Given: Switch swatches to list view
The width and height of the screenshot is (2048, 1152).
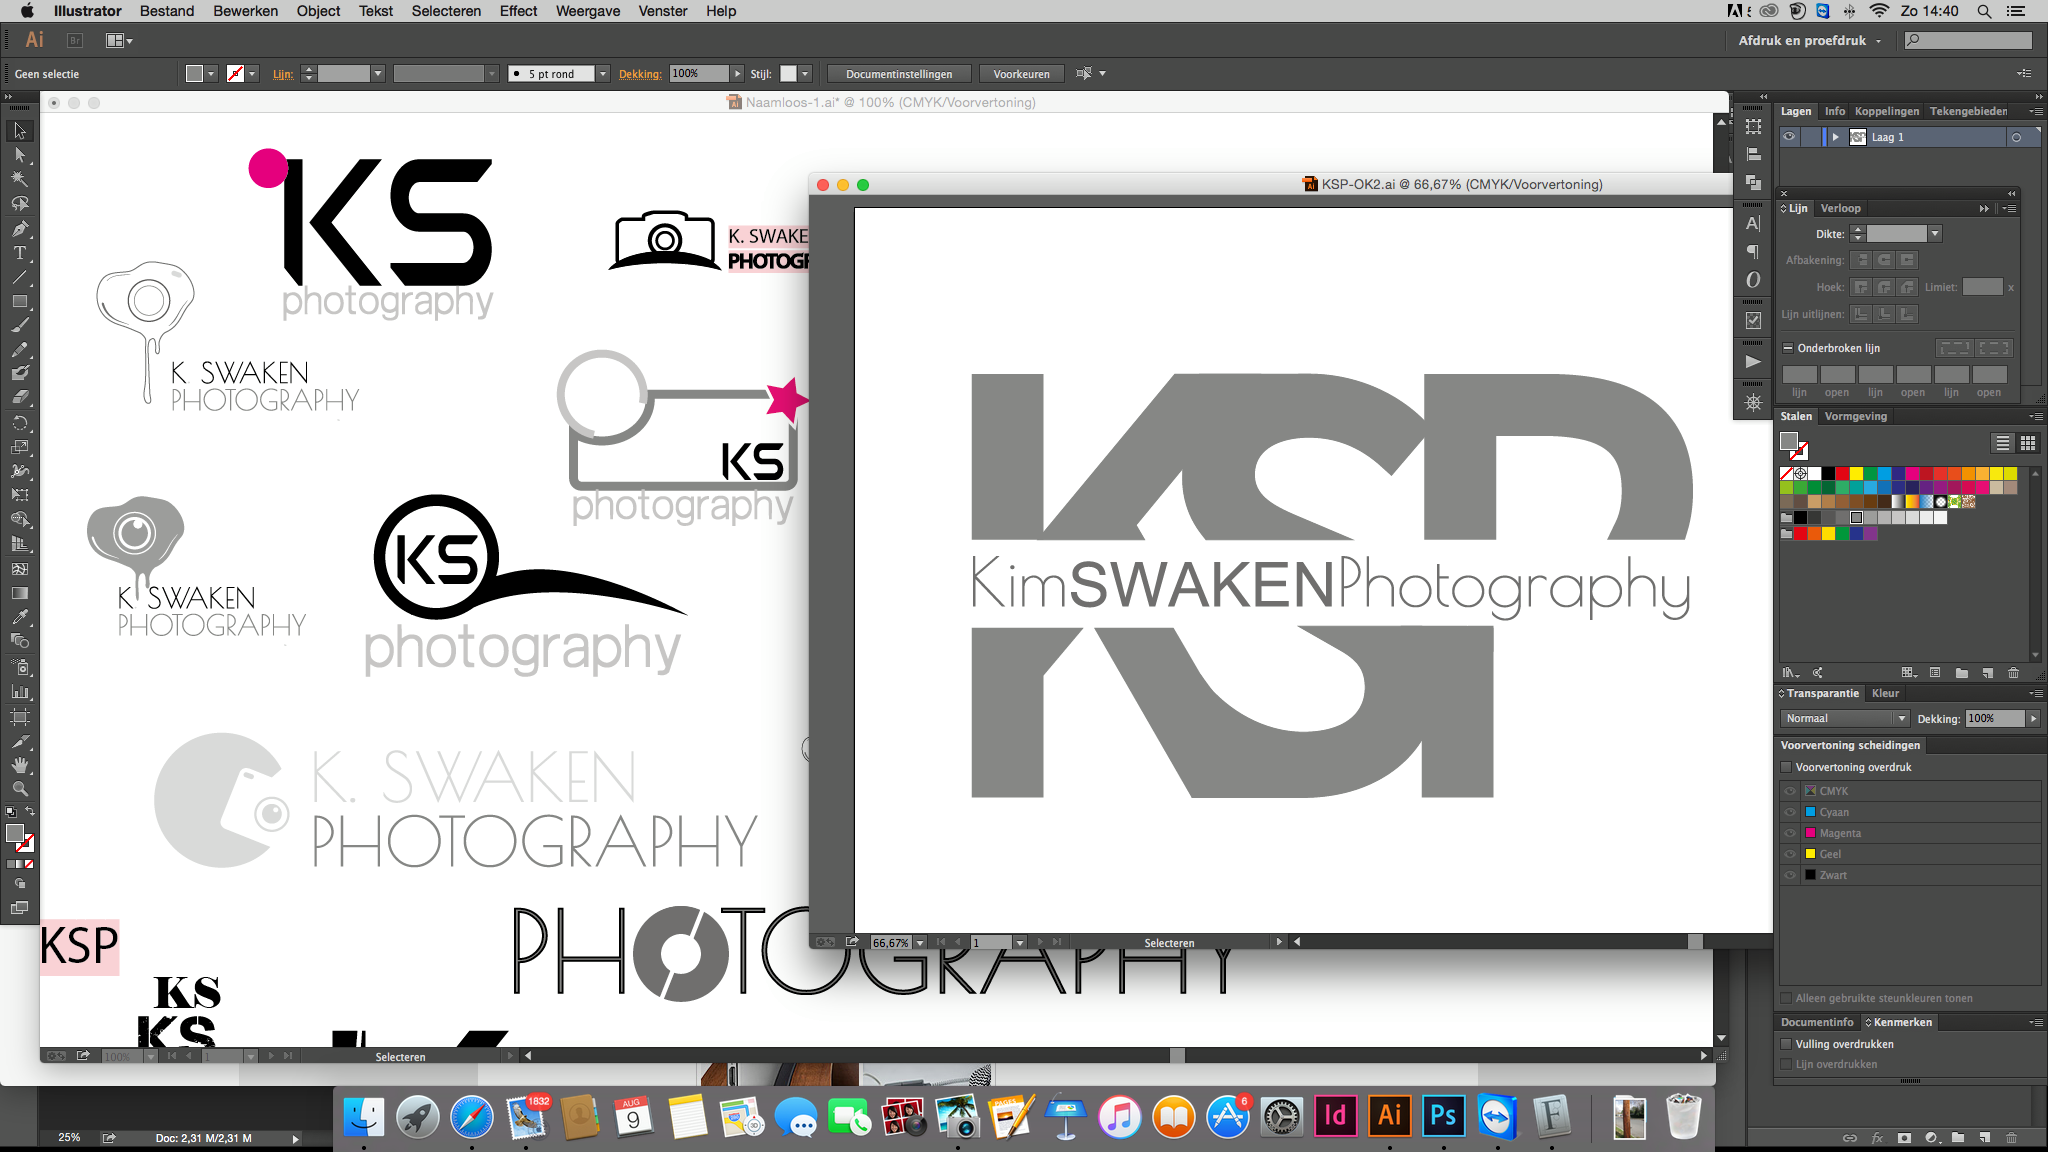Looking at the screenshot, I should [x=2002, y=443].
